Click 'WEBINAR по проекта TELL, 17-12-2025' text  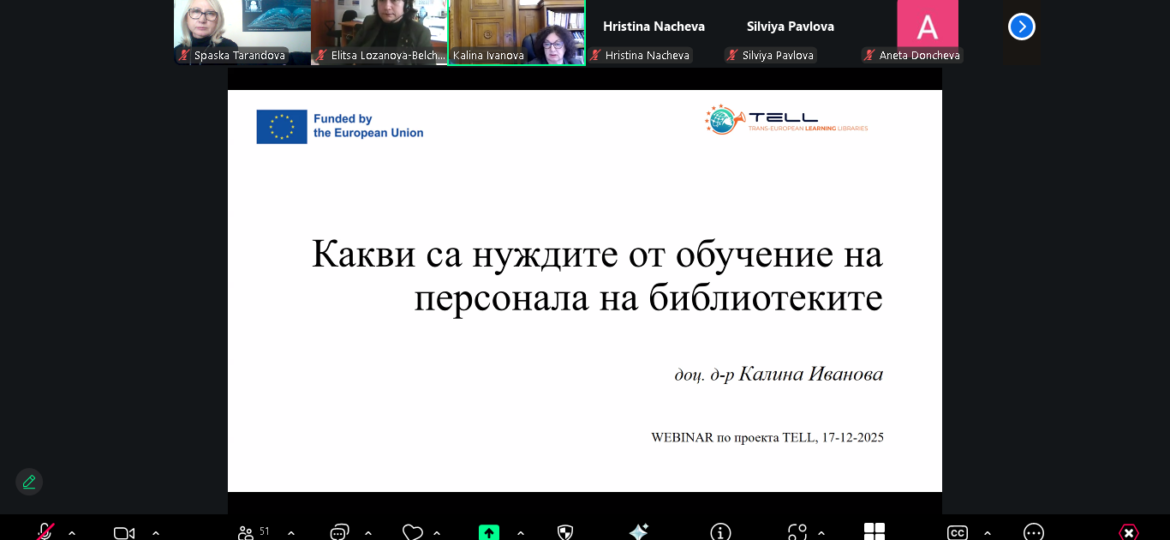click(767, 438)
